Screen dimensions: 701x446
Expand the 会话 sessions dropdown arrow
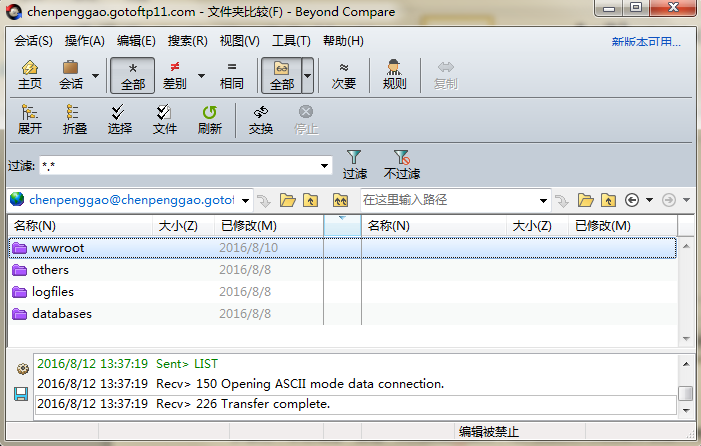95,76
